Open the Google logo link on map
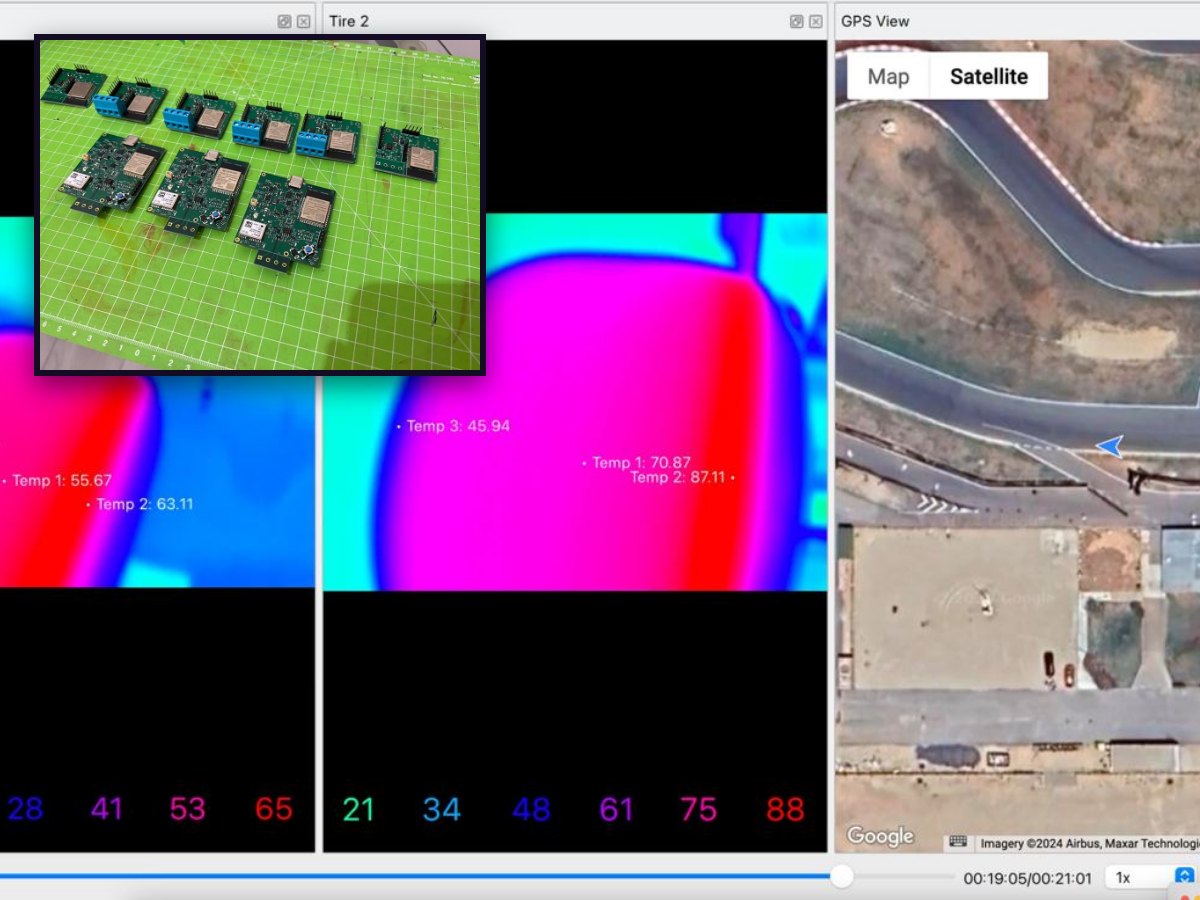 880,836
